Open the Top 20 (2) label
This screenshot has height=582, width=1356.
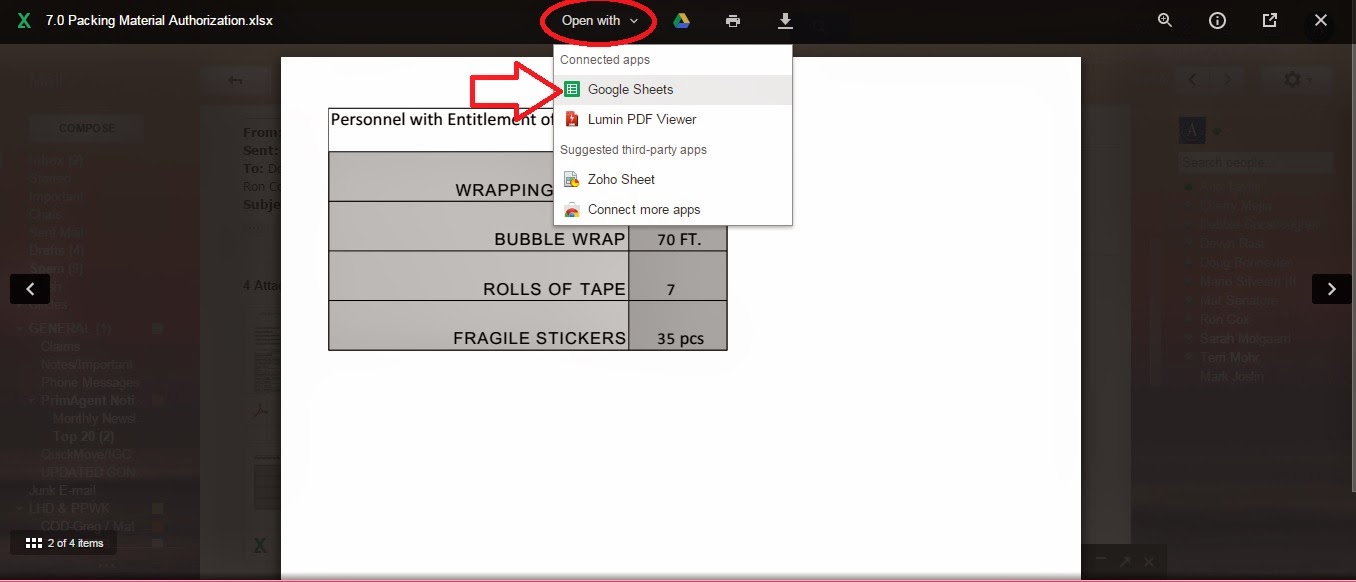coord(83,437)
